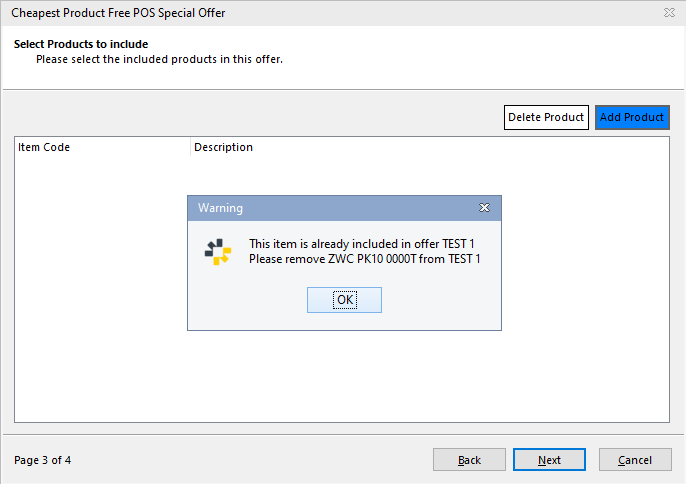The image size is (686, 484).
Task: Close the Special Offer wizard window
Action: click(668, 13)
